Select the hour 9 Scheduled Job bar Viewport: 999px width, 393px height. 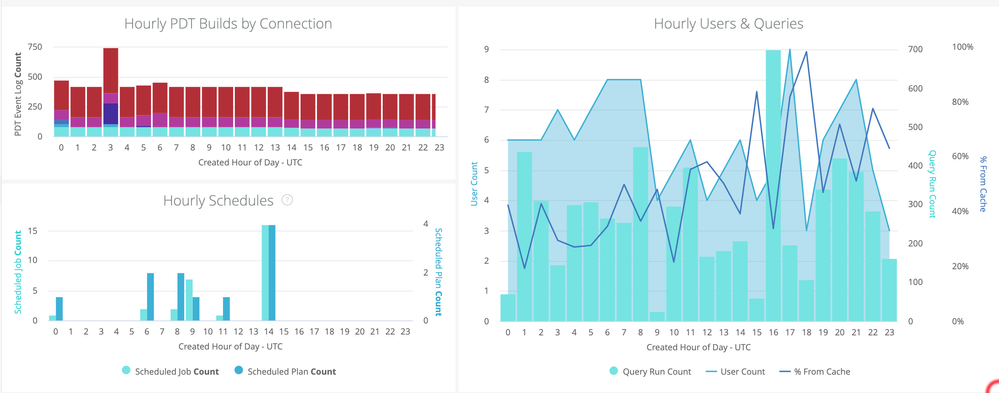click(189, 300)
